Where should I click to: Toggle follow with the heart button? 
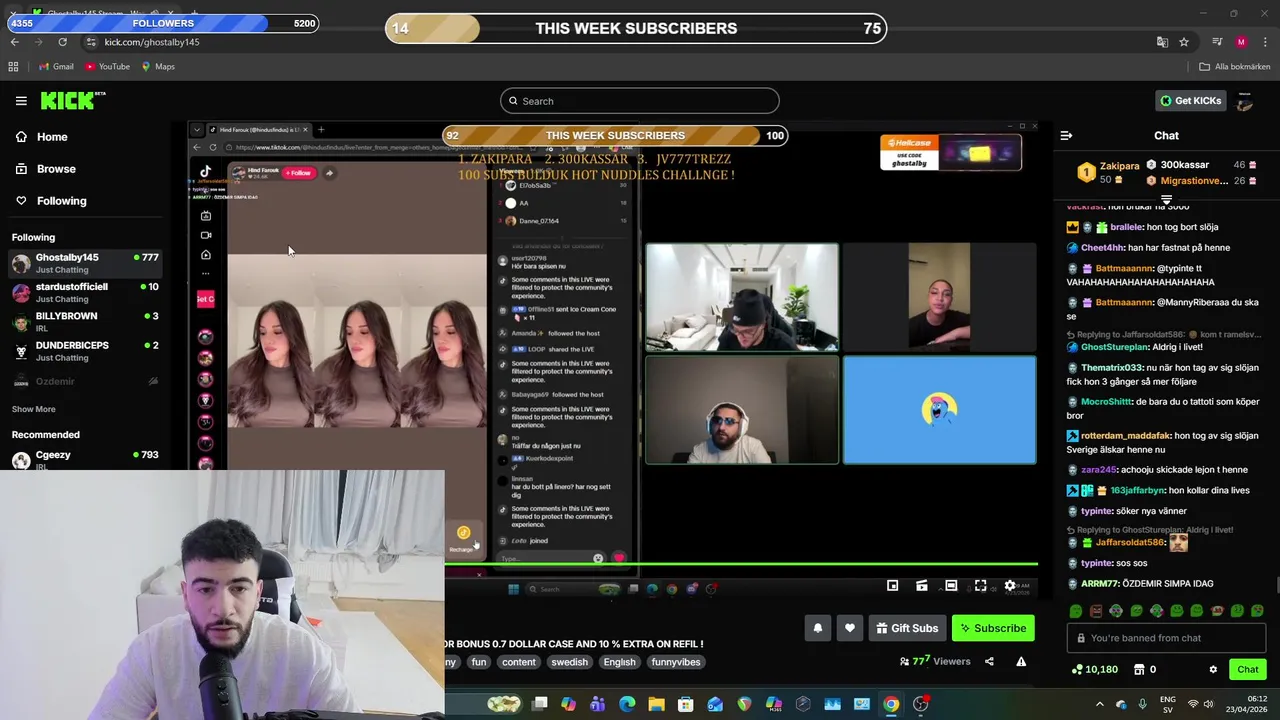pos(850,628)
